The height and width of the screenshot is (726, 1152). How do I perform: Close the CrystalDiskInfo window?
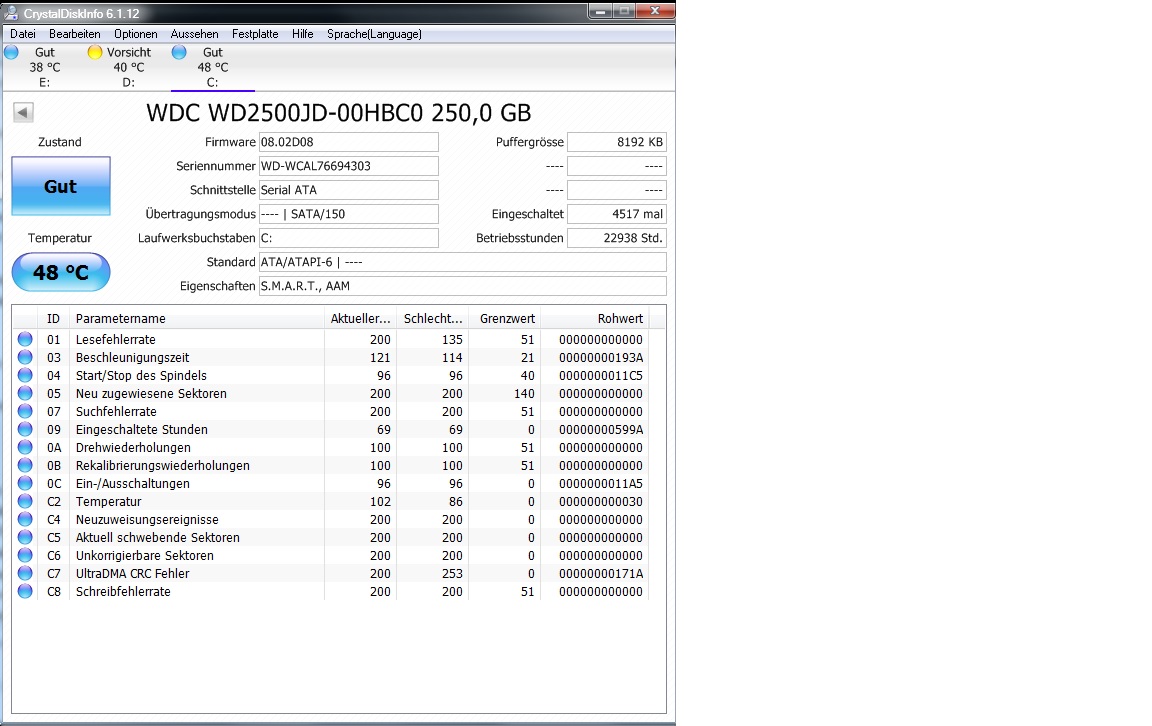point(655,11)
